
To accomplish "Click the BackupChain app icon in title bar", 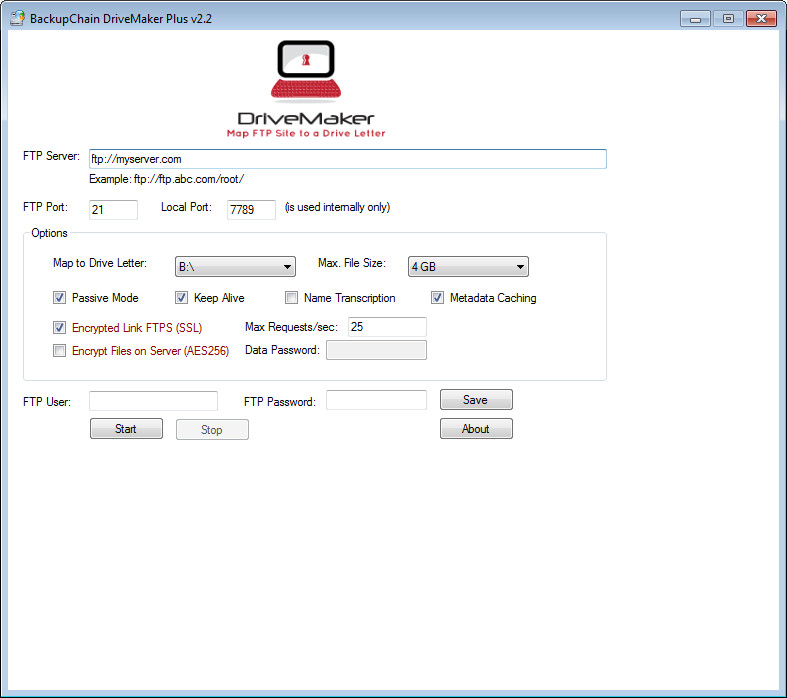I will coord(17,18).
